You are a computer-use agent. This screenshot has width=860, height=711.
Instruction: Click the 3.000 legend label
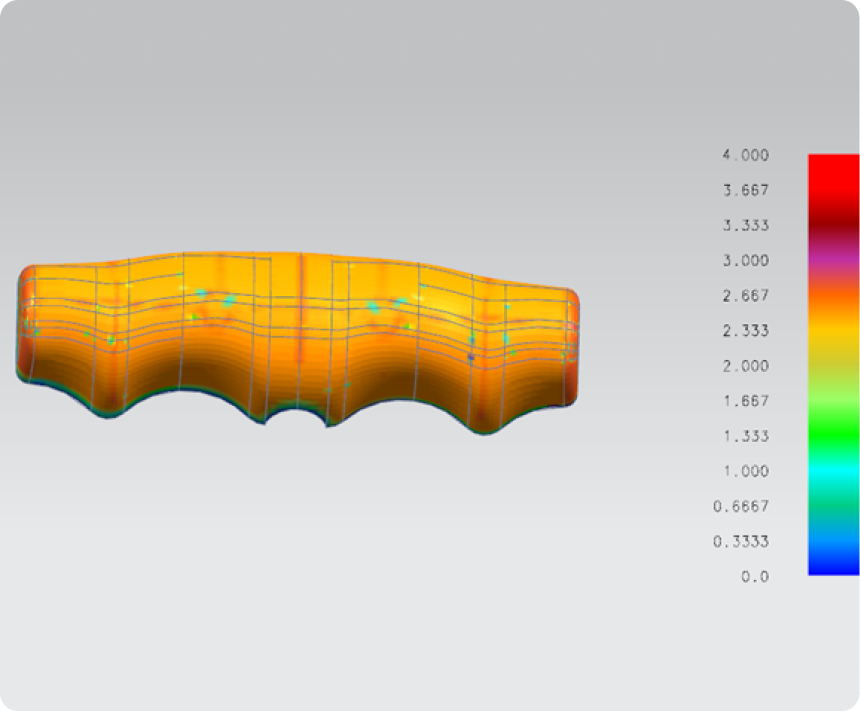tap(745, 260)
